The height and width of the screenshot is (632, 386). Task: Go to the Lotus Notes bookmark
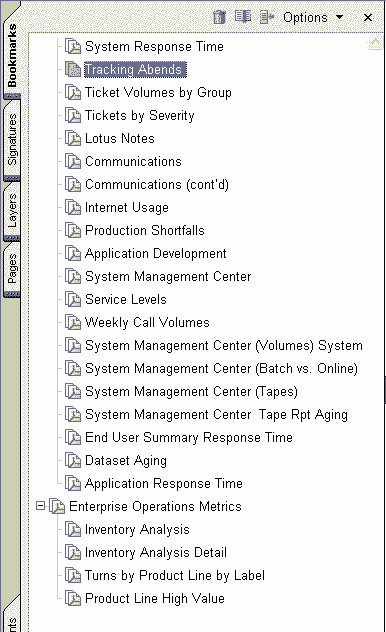(120, 138)
